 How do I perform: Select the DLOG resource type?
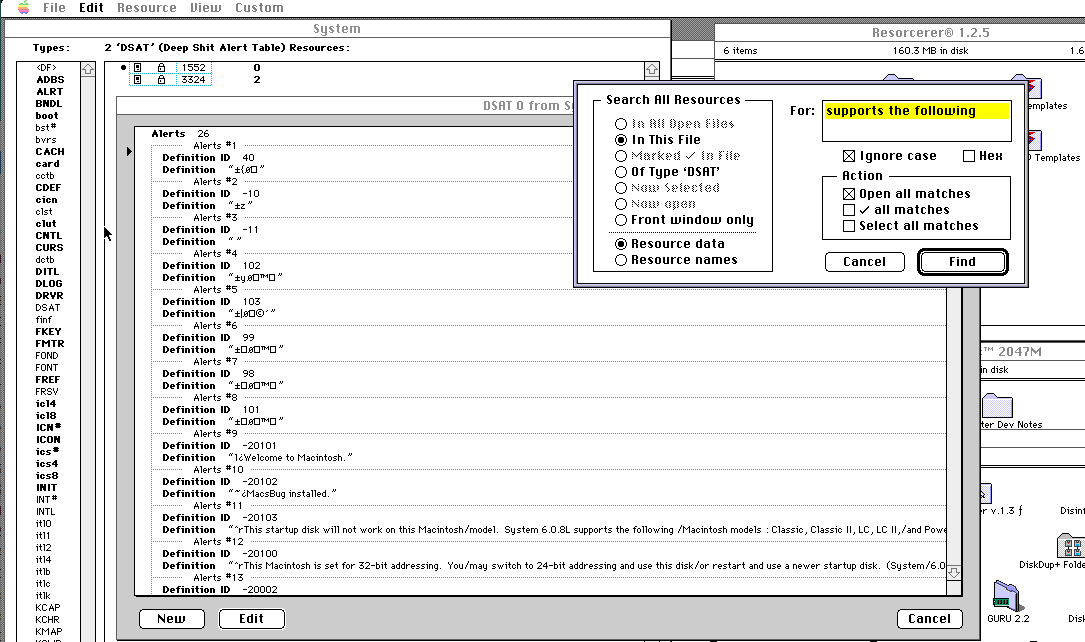tap(48, 284)
